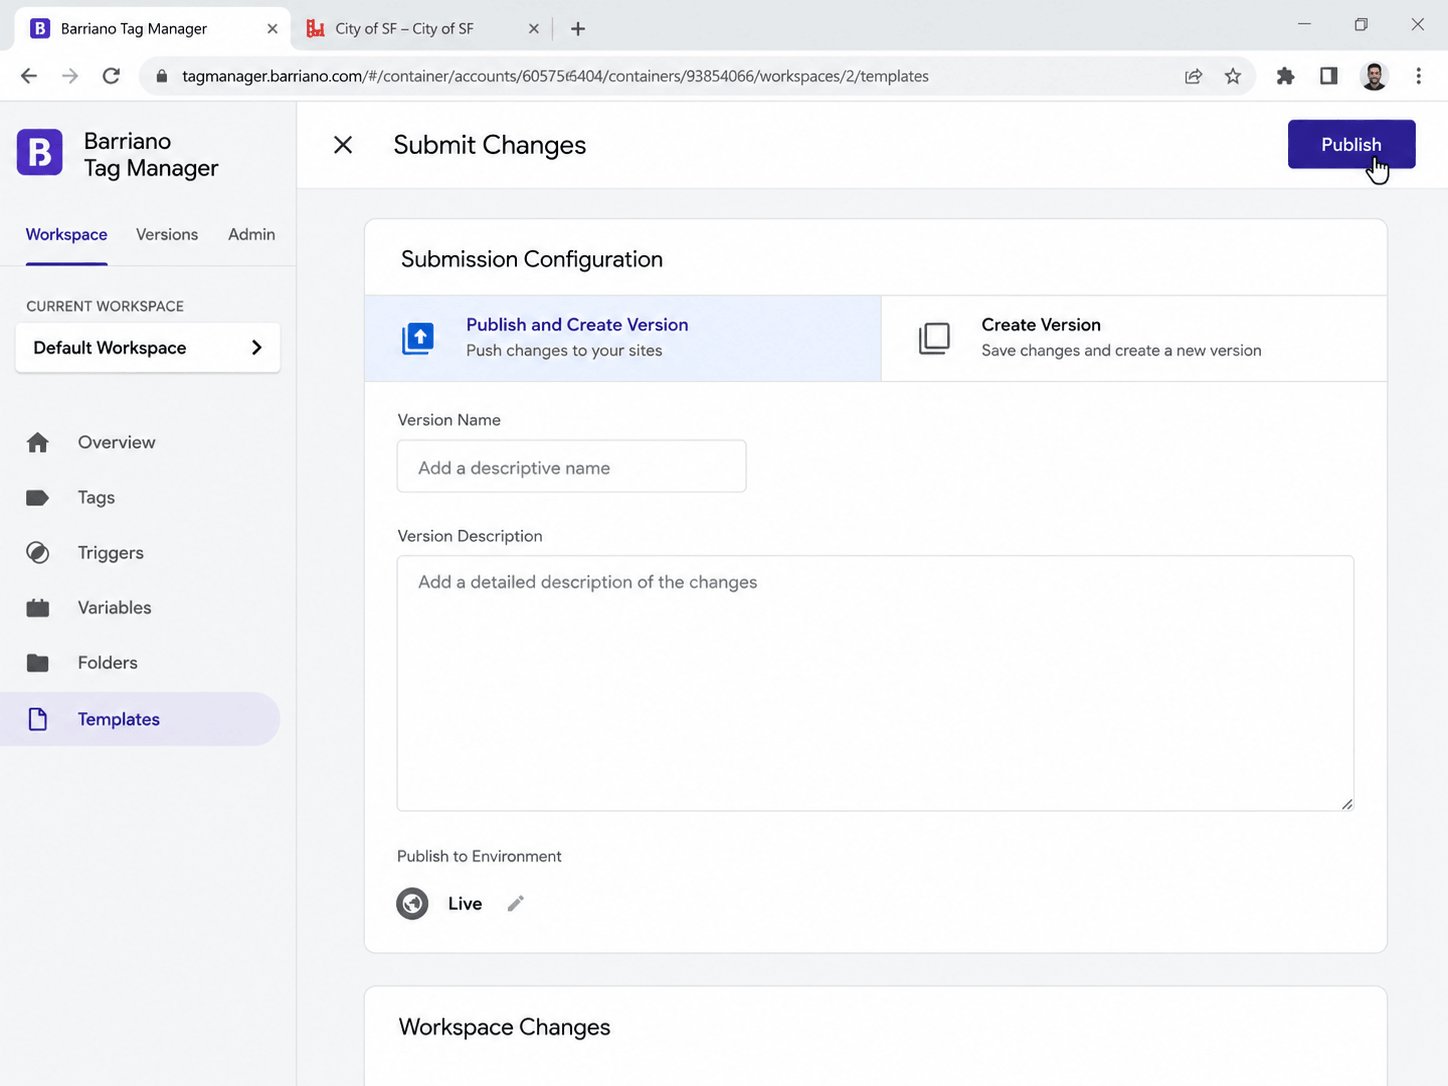Share this page via share icon
Image resolution: width=1448 pixels, height=1086 pixels.
coord(1193,76)
